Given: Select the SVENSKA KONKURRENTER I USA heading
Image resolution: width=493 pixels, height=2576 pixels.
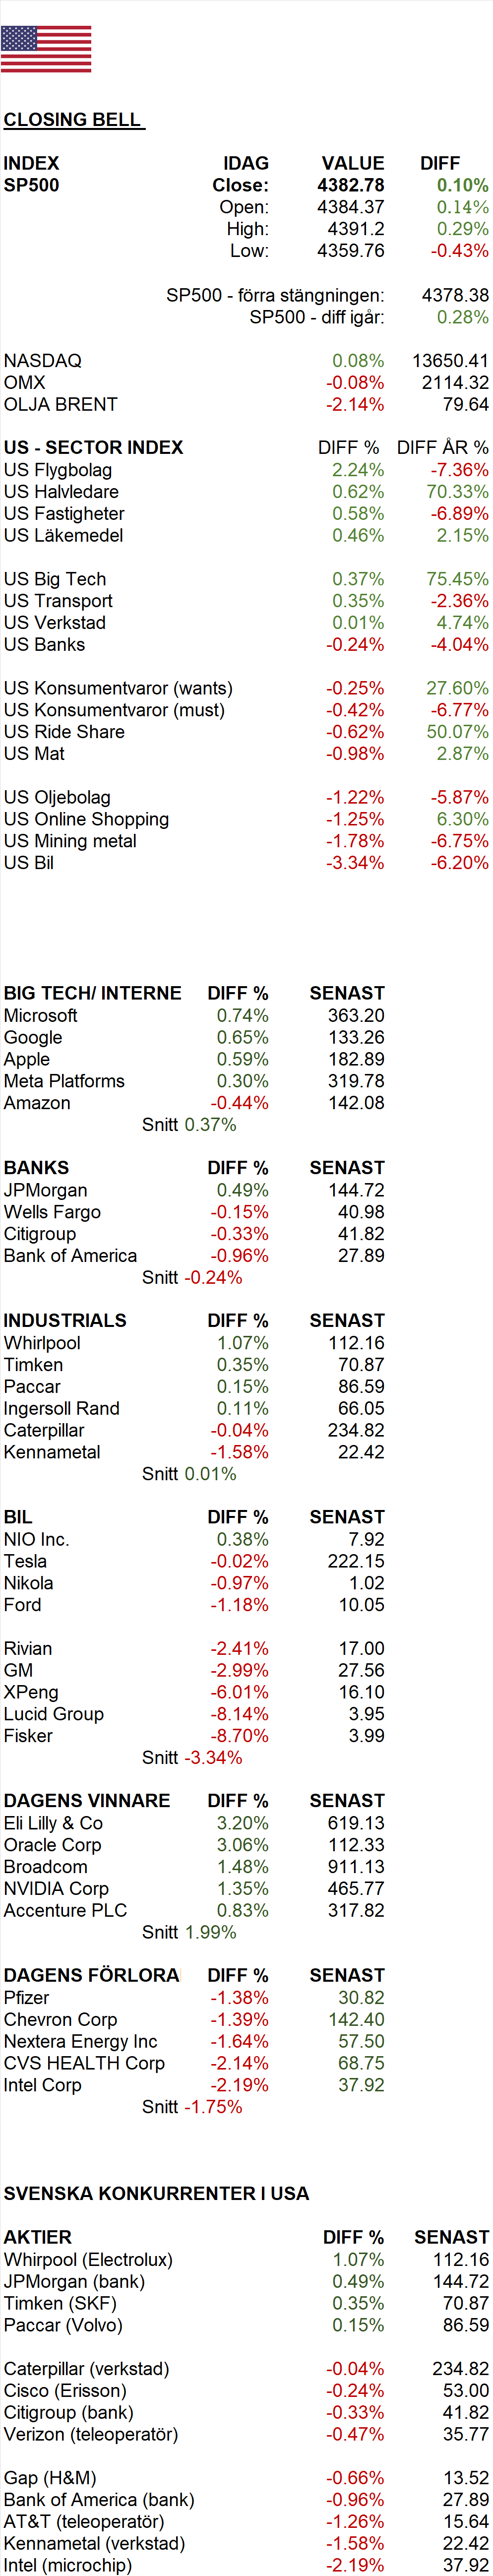Looking at the screenshot, I should pyautogui.click(x=156, y=2193).
